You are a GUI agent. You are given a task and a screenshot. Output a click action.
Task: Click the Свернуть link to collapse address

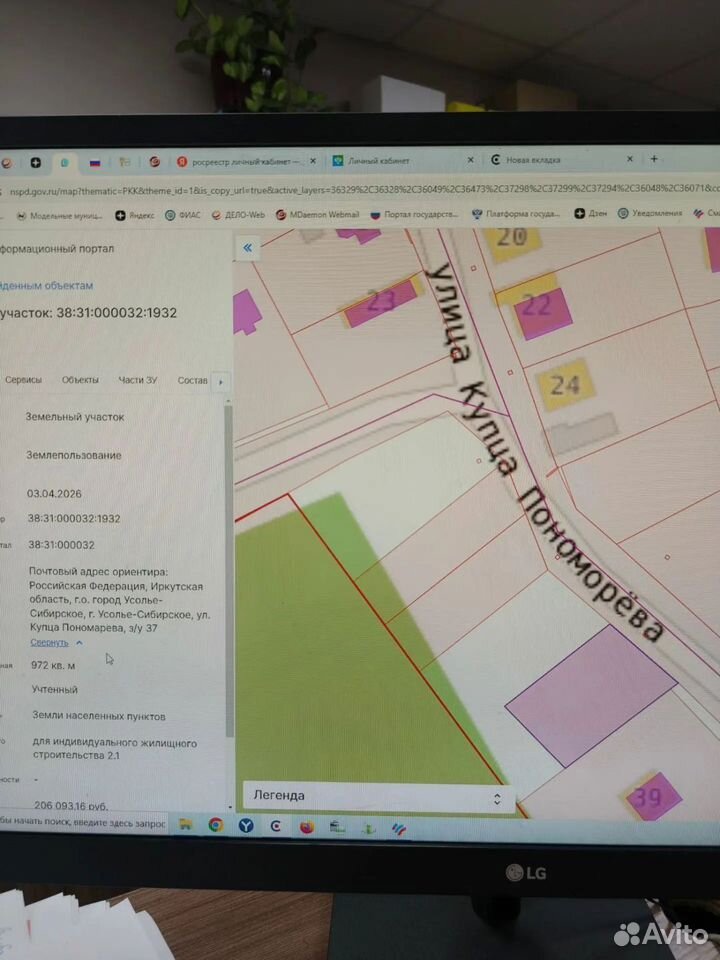50,643
